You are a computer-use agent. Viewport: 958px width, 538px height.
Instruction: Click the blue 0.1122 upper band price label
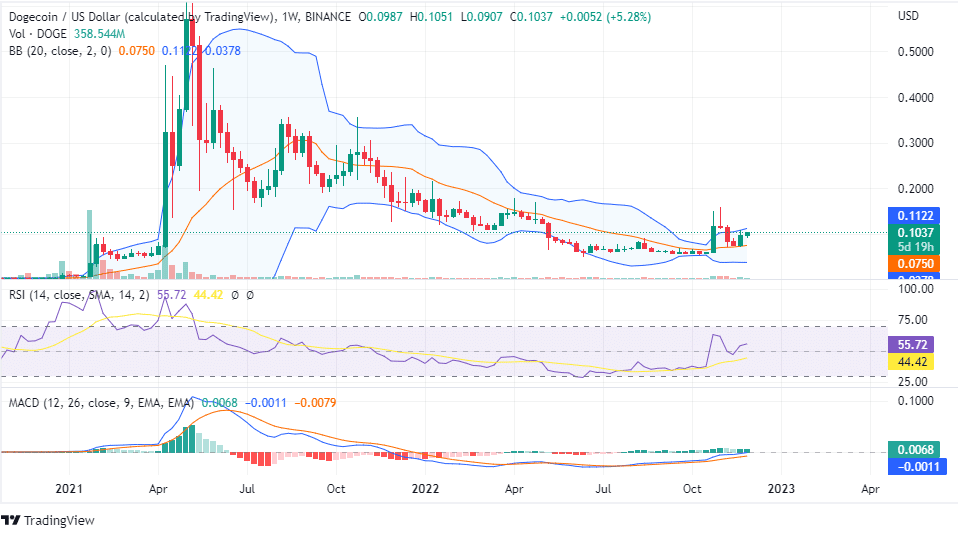pyautogui.click(x=915, y=216)
